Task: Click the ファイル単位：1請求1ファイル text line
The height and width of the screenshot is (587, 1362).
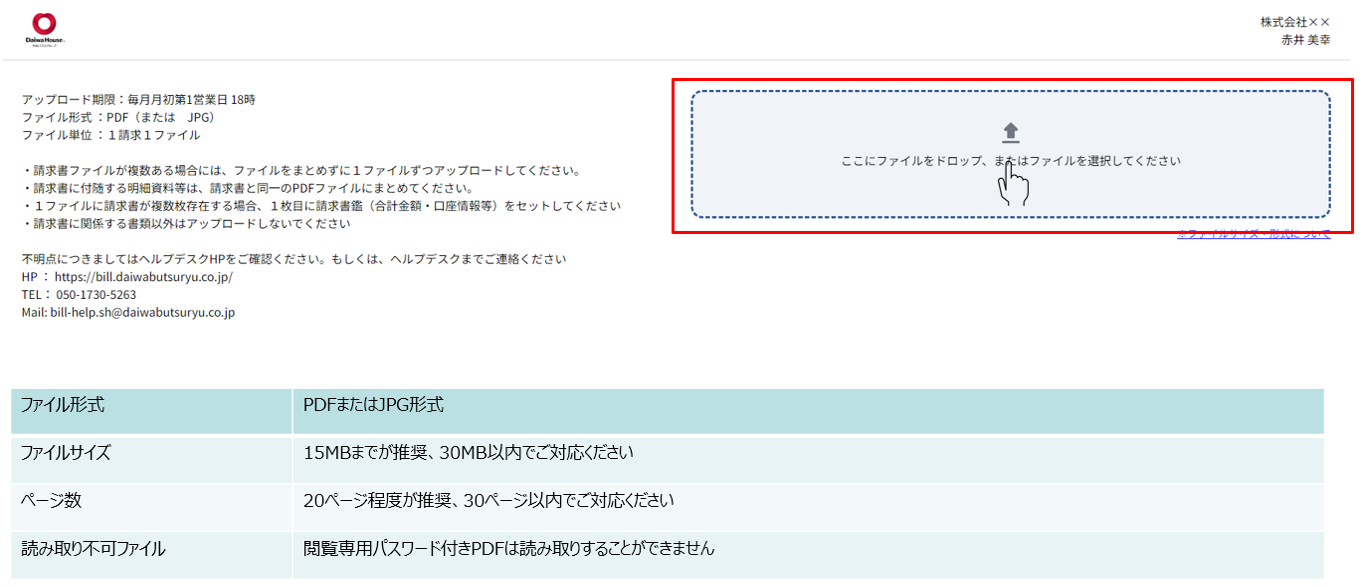Action: [x=110, y=135]
